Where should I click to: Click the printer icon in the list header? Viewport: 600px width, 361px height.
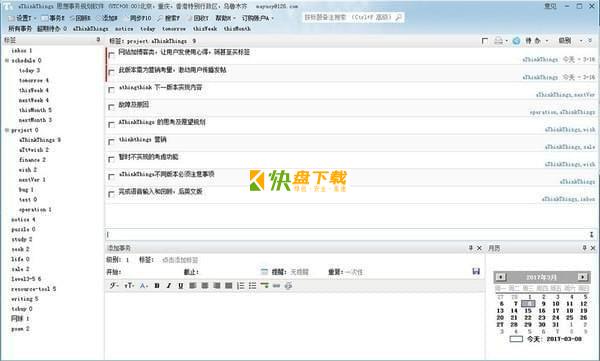click(498, 41)
